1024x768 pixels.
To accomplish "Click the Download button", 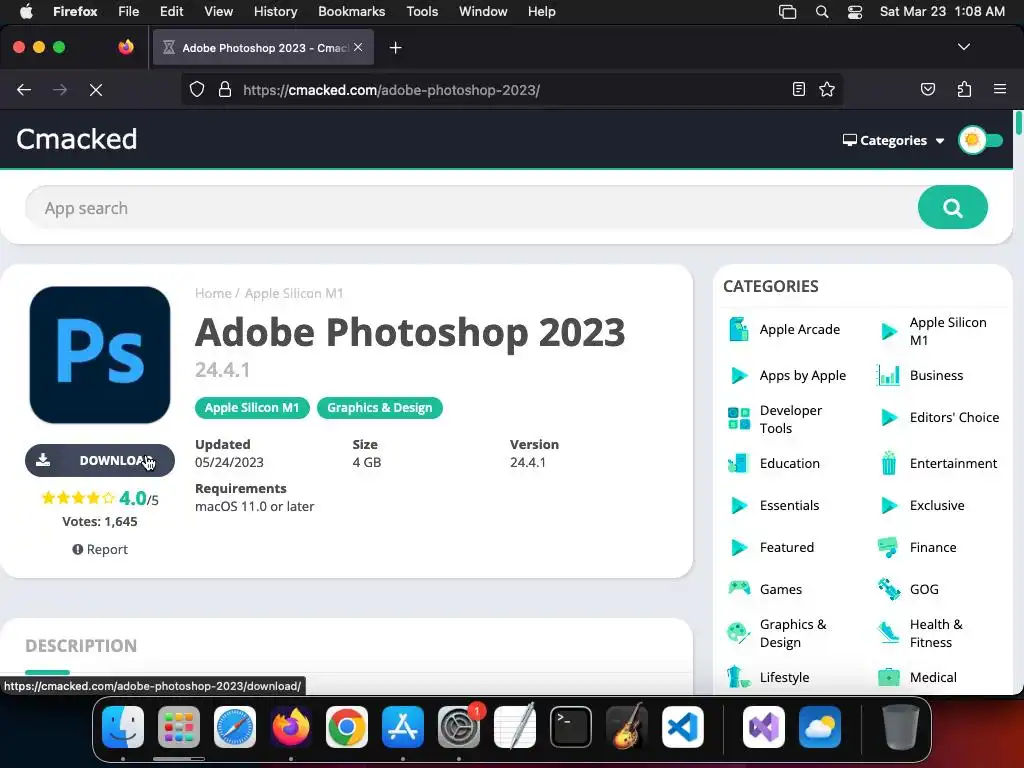I will click(x=100, y=460).
